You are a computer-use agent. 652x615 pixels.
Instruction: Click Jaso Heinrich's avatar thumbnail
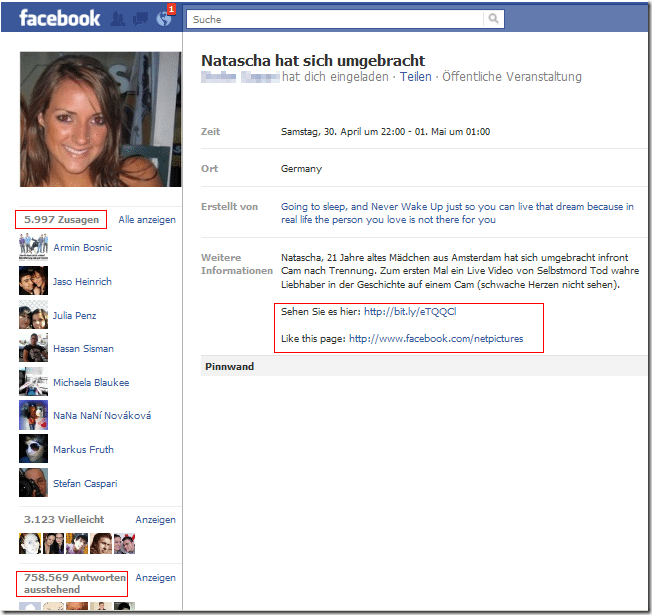click(33, 281)
